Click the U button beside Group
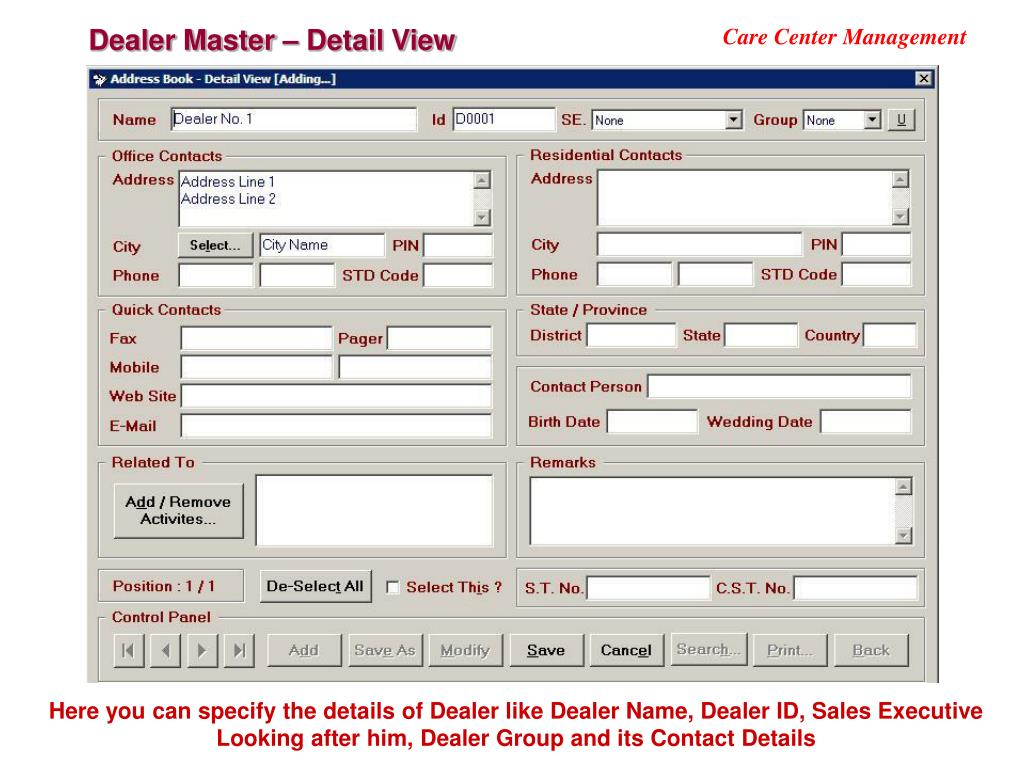 click(x=901, y=120)
